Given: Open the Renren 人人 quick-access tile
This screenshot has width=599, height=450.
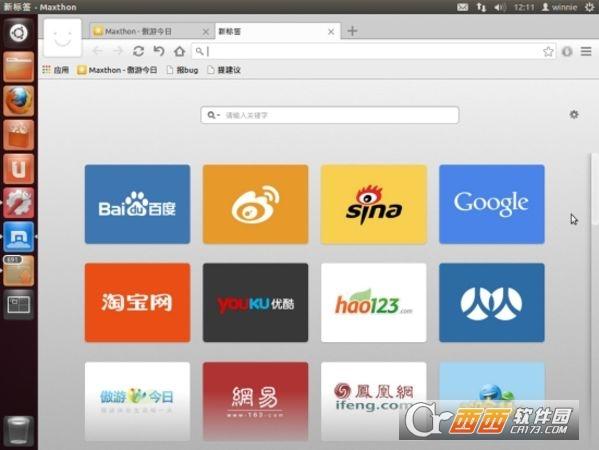Looking at the screenshot, I should point(492,303).
